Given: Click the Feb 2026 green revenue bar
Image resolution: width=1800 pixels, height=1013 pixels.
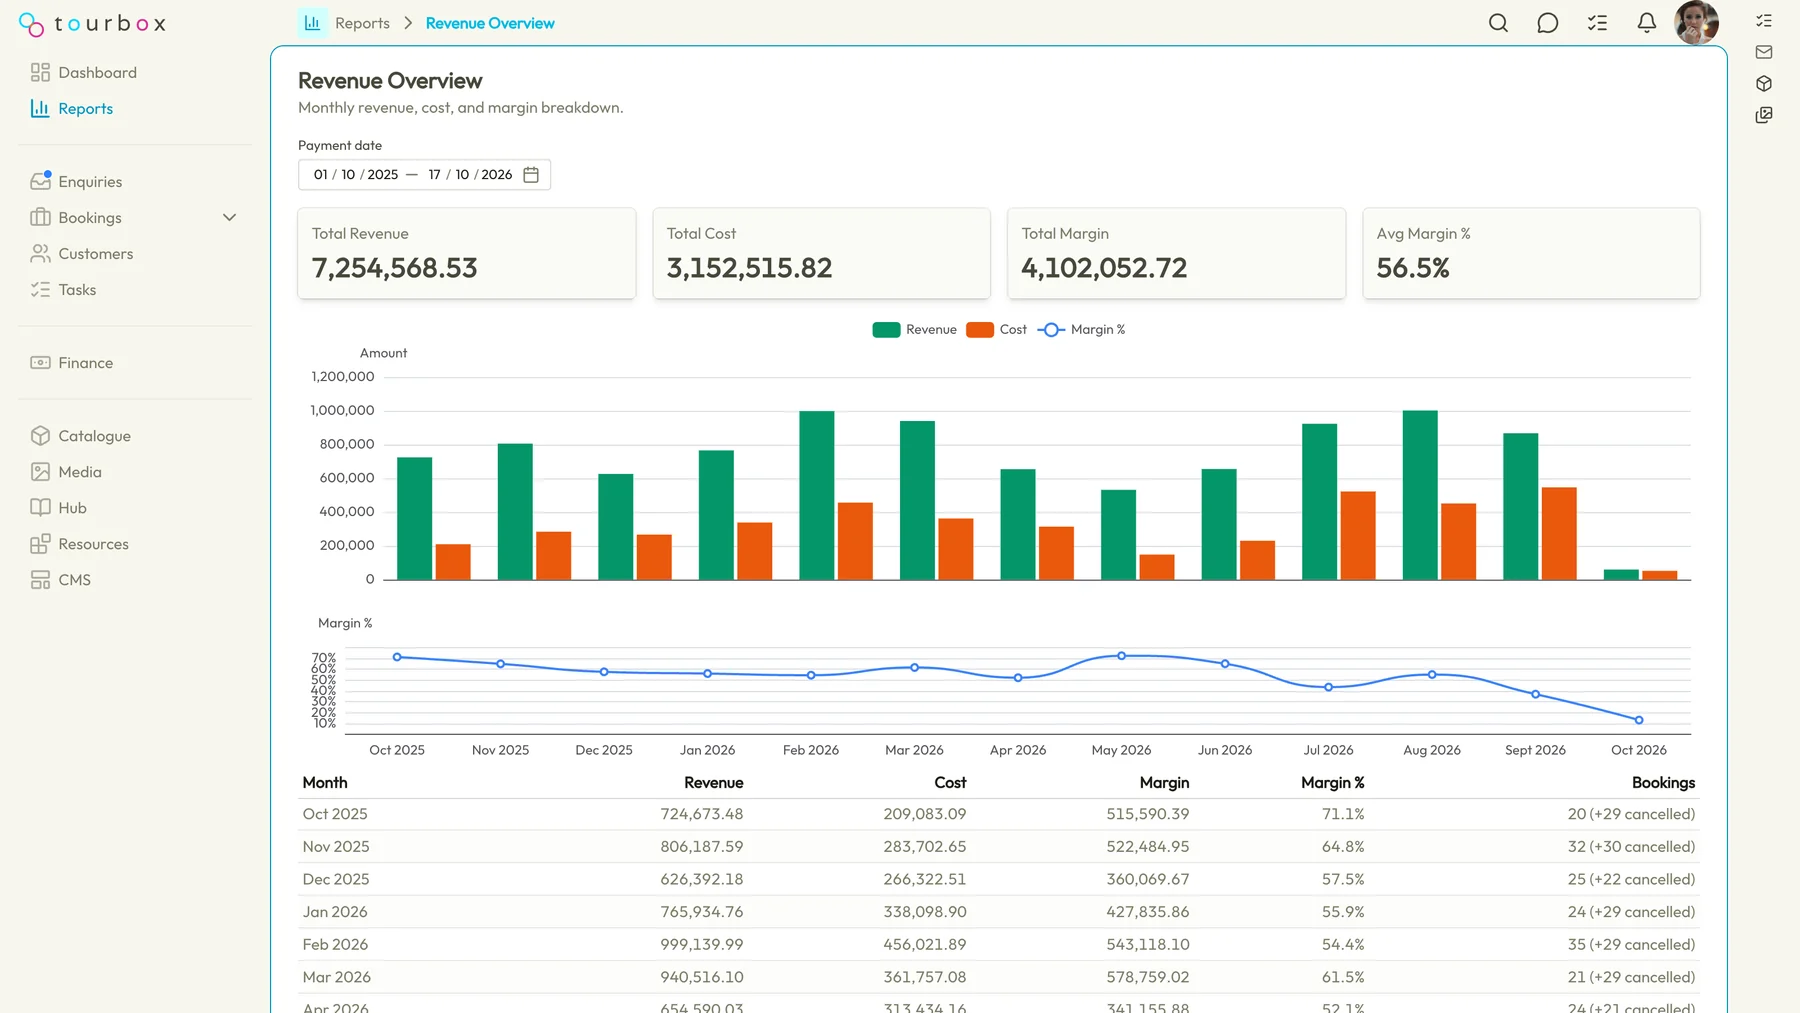Looking at the screenshot, I should coord(817,495).
